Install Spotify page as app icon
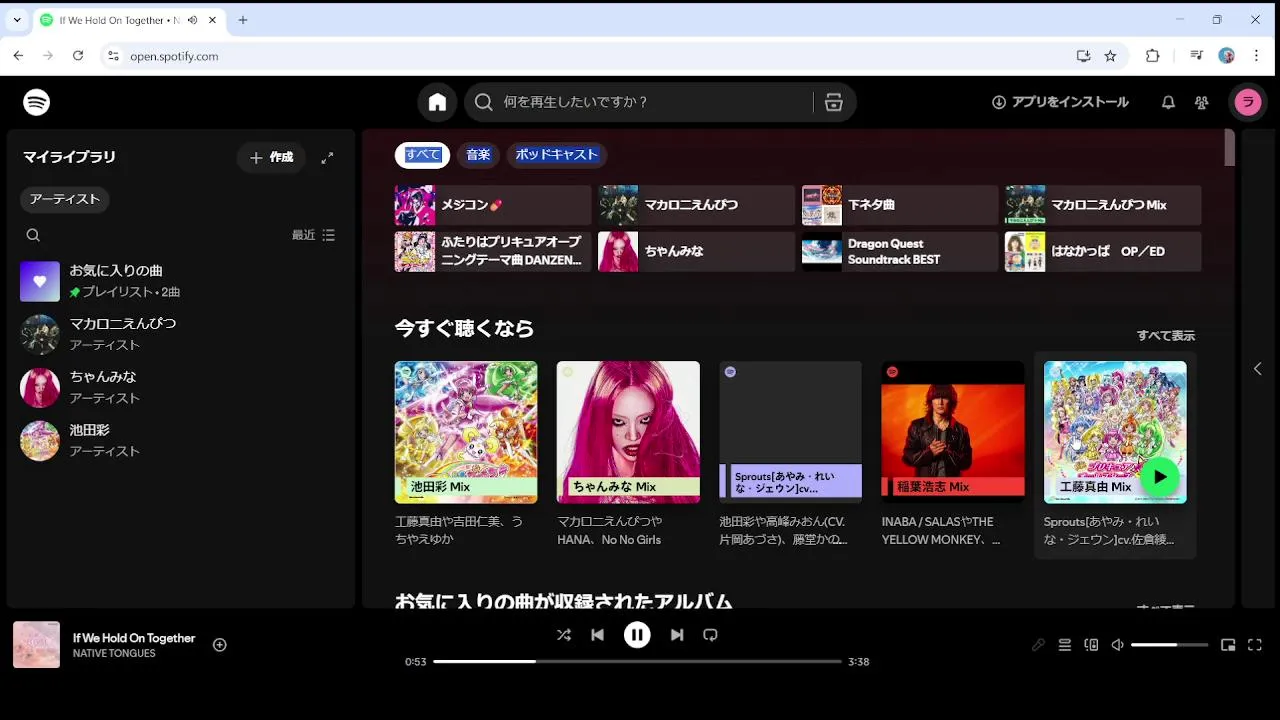Image resolution: width=1280 pixels, height=720 pixels. [1083, 56]
